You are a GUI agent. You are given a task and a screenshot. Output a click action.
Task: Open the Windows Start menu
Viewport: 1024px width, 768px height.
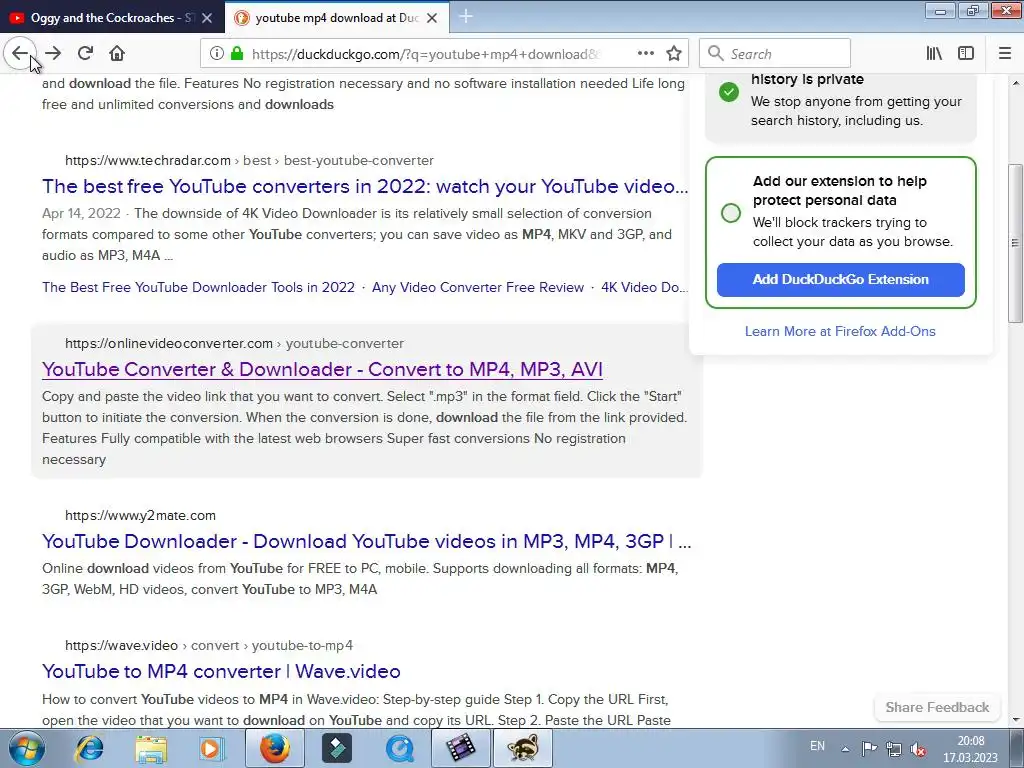27,748
